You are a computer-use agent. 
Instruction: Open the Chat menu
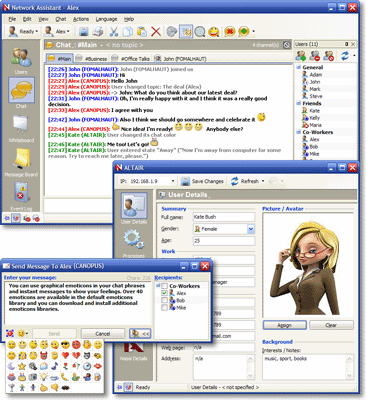61,19
